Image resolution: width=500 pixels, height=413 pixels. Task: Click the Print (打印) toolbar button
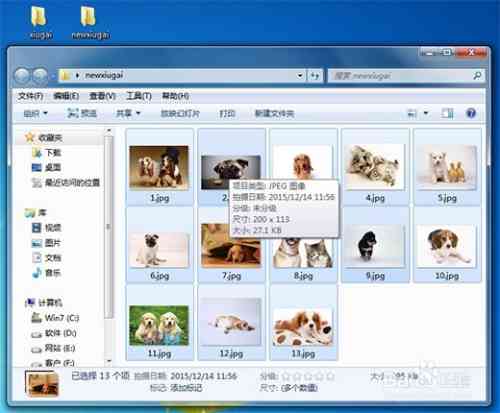(227, 114)
